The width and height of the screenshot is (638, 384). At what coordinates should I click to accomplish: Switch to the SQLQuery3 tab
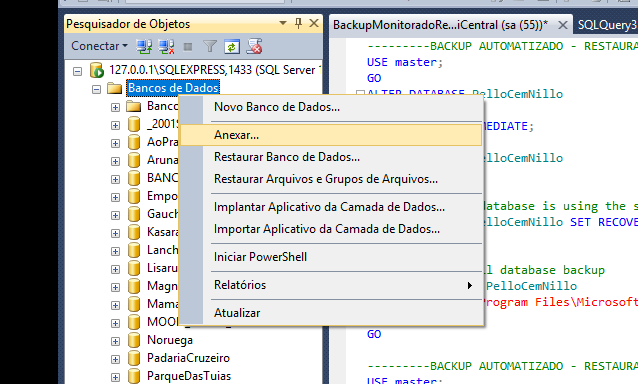[x=607, y=25]
